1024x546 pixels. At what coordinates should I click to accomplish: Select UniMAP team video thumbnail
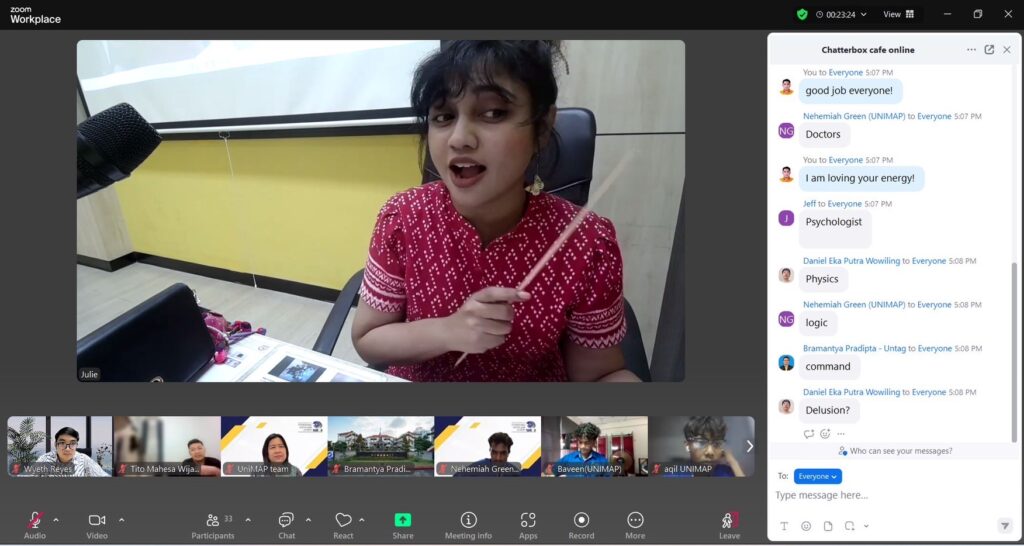(274, 446)
